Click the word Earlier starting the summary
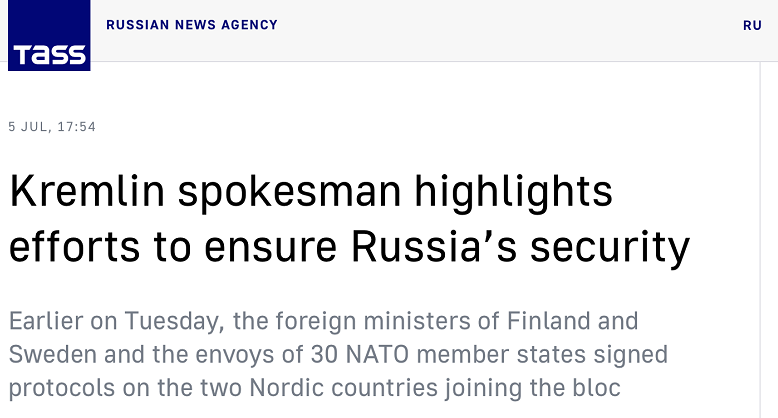The image size is (778, 418). [x=46, y=322]
